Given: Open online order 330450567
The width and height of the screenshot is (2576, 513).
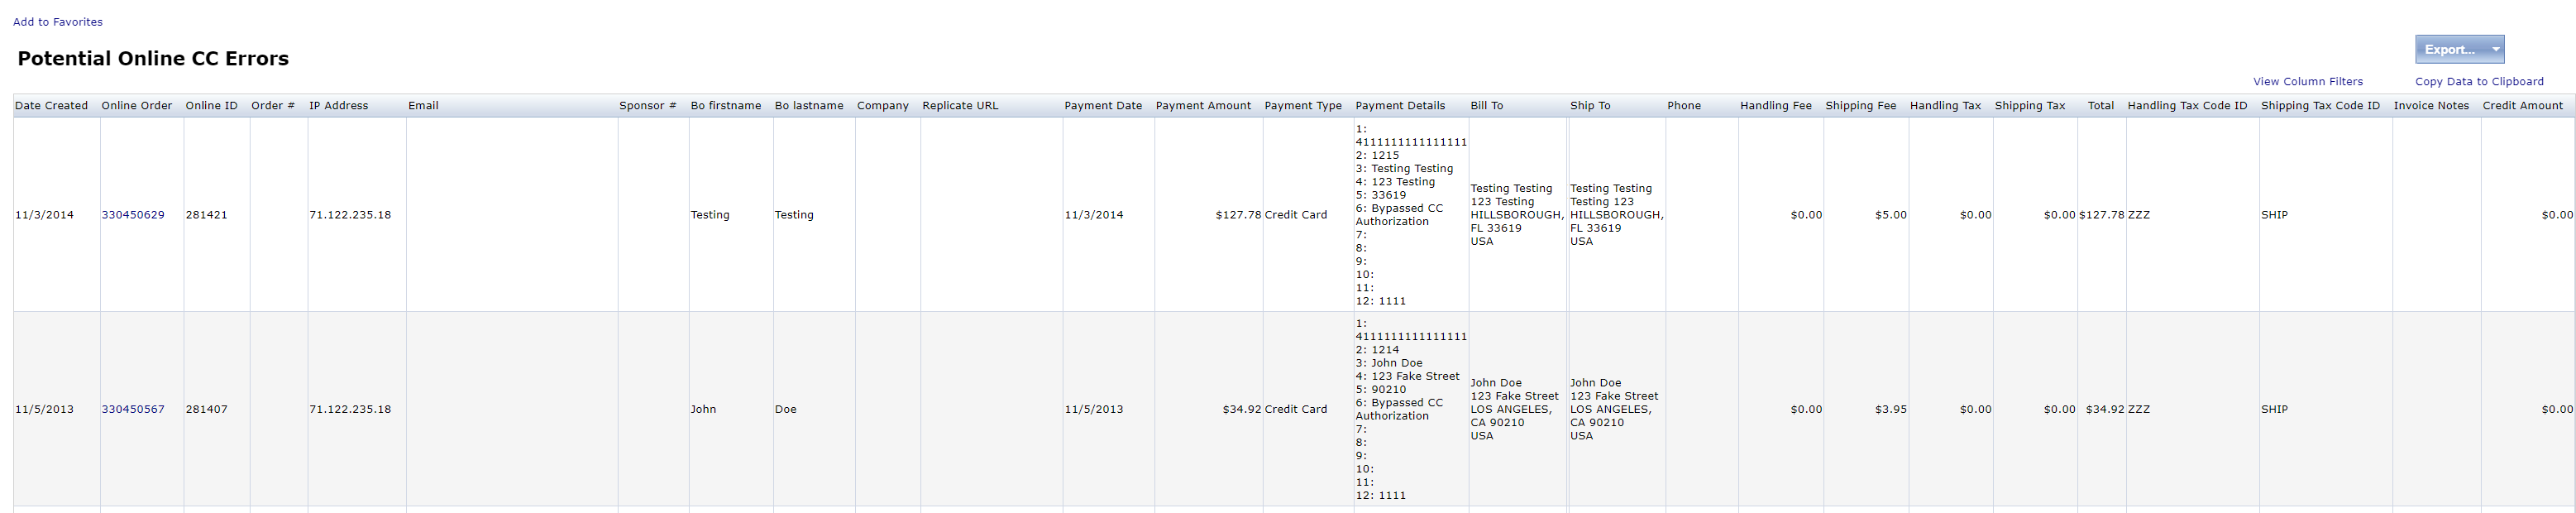Looking at the screenshot, I should [x=133, y=409].
